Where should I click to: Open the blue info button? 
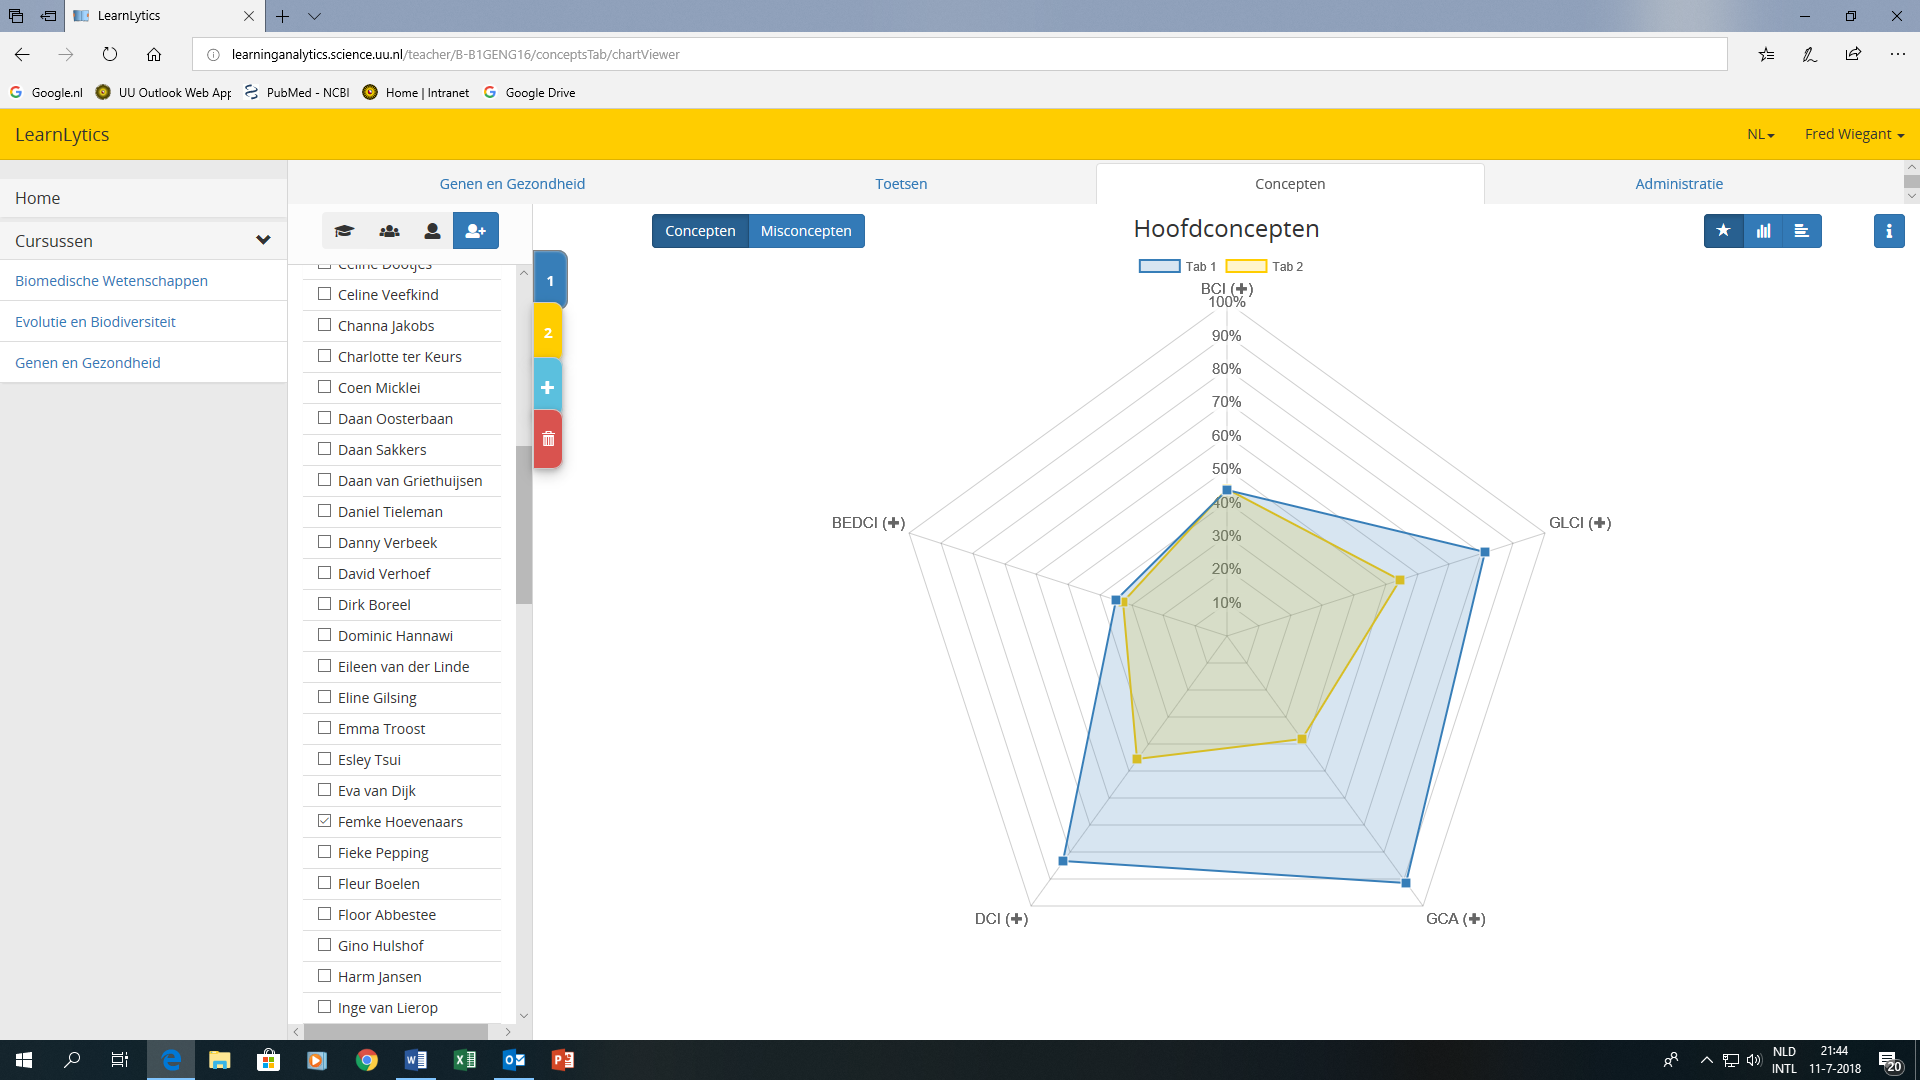pyautogui.click(x=1889, y=231)
